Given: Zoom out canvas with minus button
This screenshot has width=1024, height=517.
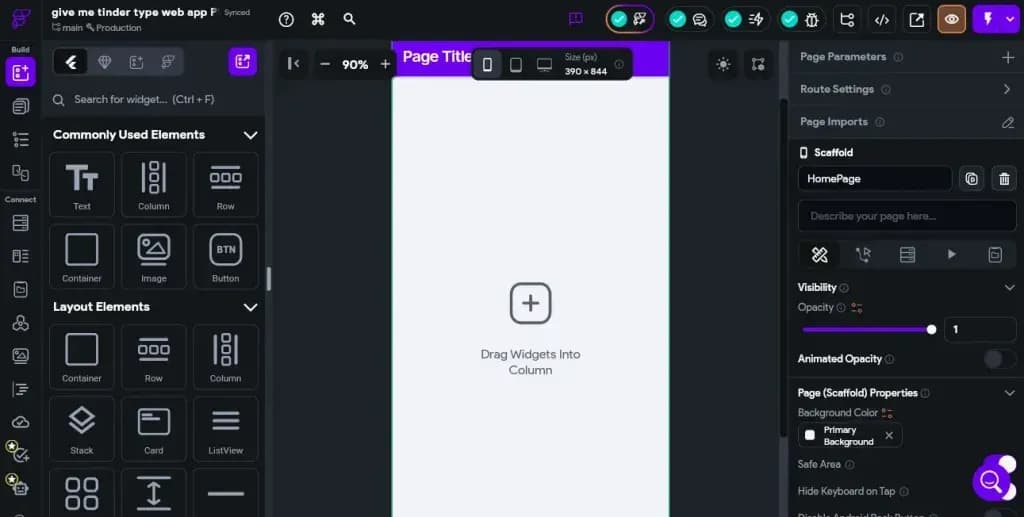Looking at the screenshot, I should point(325,64).
